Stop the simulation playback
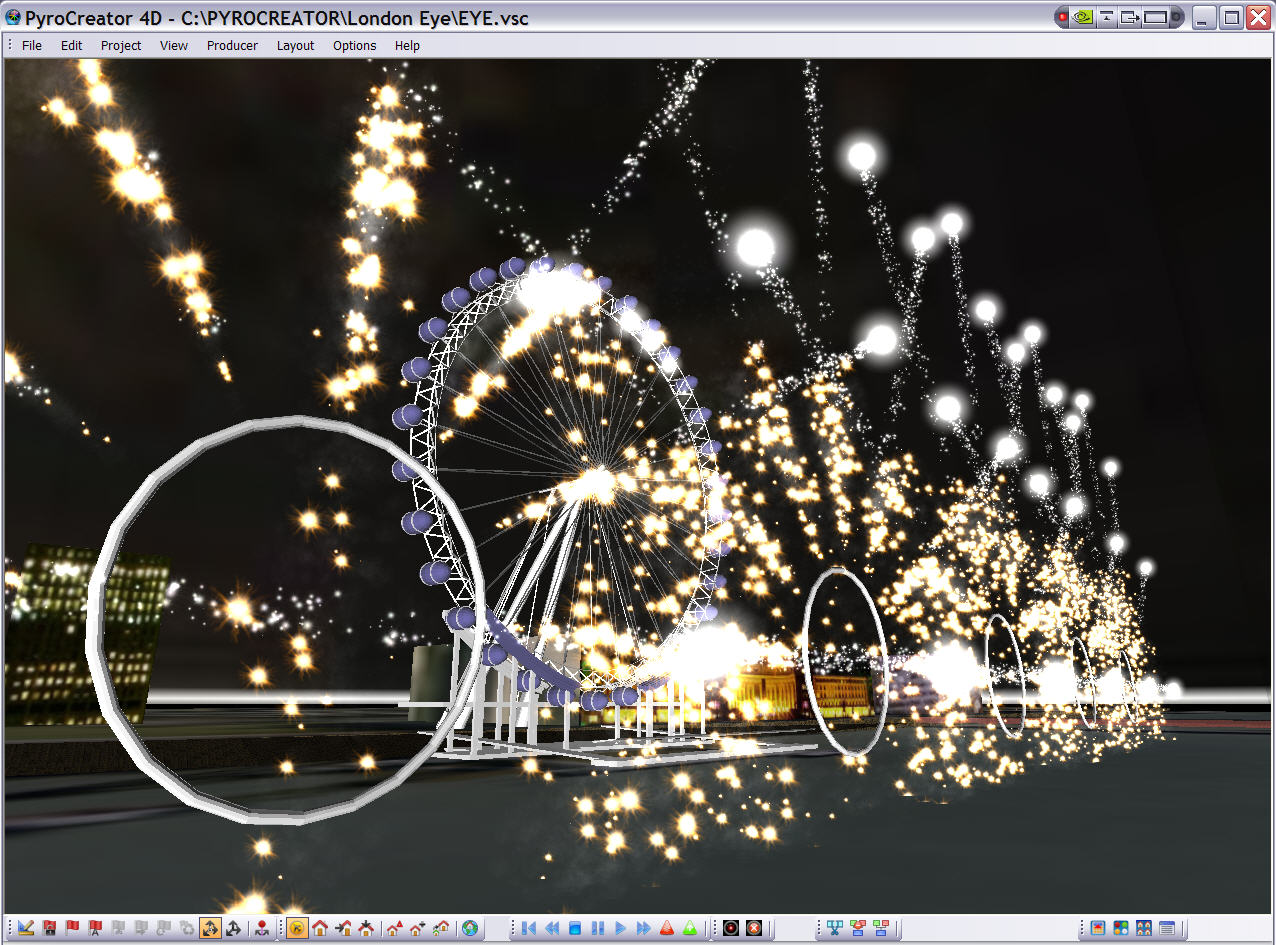The image size is (1276, 945). (574, 928)
